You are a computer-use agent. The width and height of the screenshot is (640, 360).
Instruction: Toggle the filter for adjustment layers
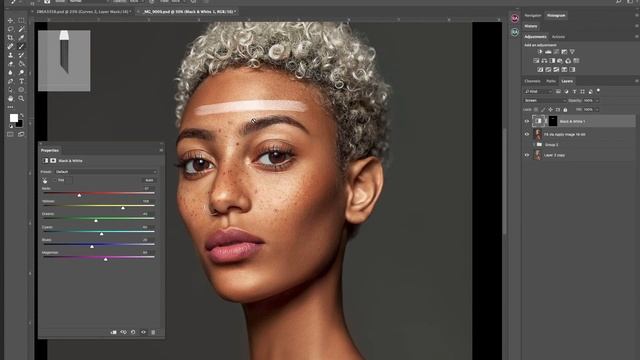(566, 91)
